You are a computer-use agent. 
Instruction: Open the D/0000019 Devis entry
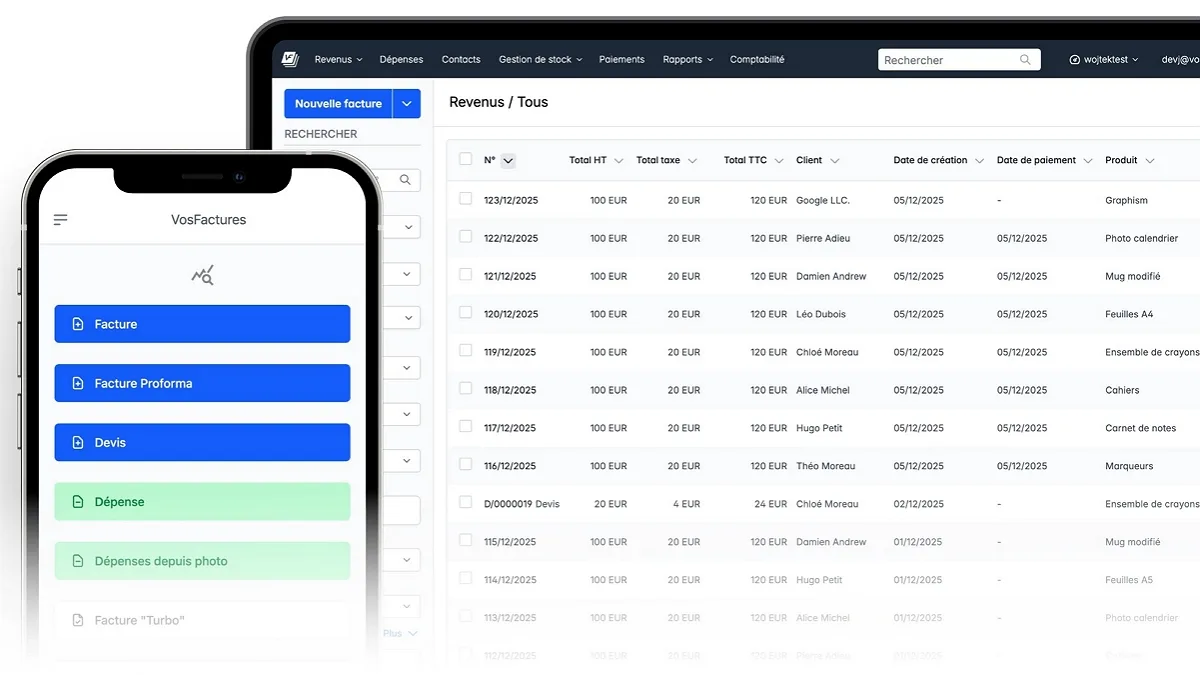522,504
